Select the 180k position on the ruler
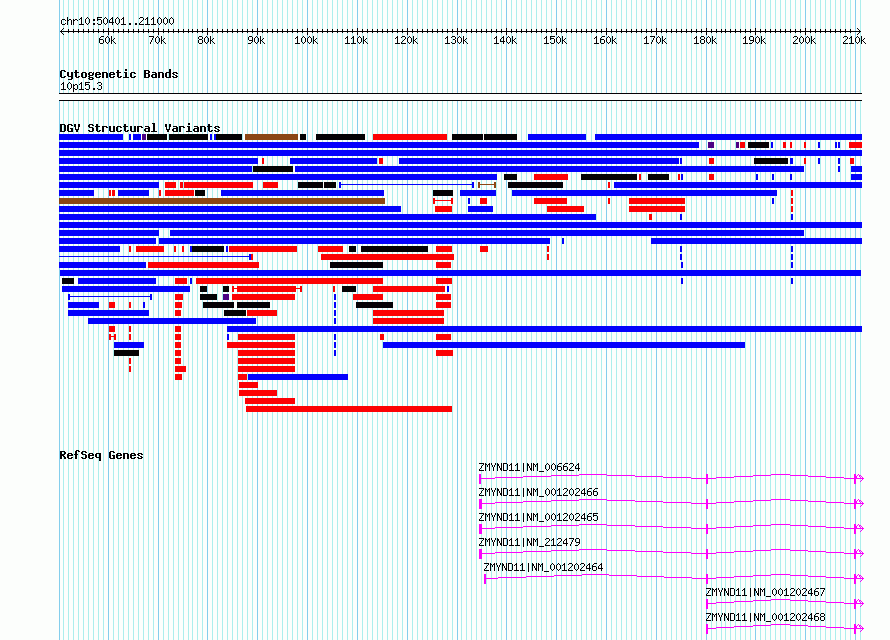Viewport: 890px width, 640px height. tap(705, 40)
